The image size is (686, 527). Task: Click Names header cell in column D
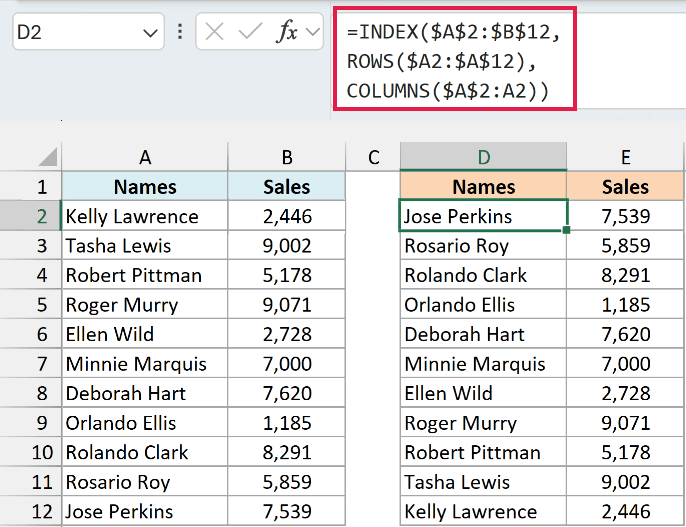point(483,187)
